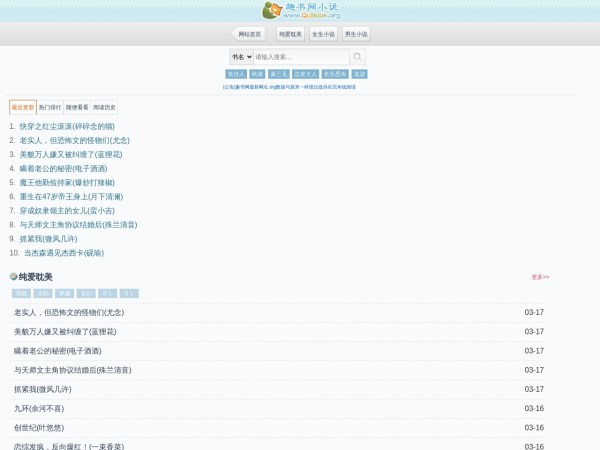Switch to the 随便看看 tab
Image resolution: width=600 pixels, height=450 pixels.
tap(77, 107)
